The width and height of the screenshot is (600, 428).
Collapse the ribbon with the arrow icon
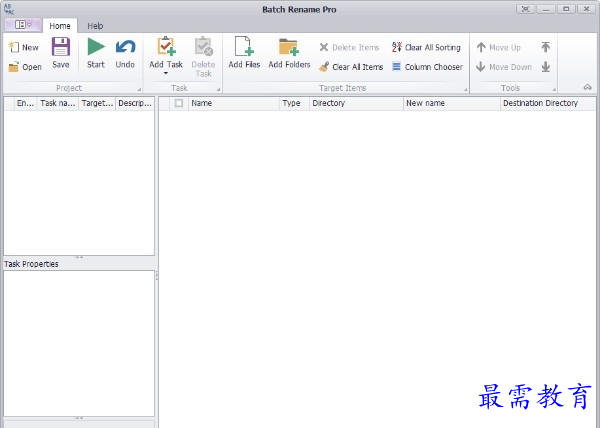(x=587, y=88)
